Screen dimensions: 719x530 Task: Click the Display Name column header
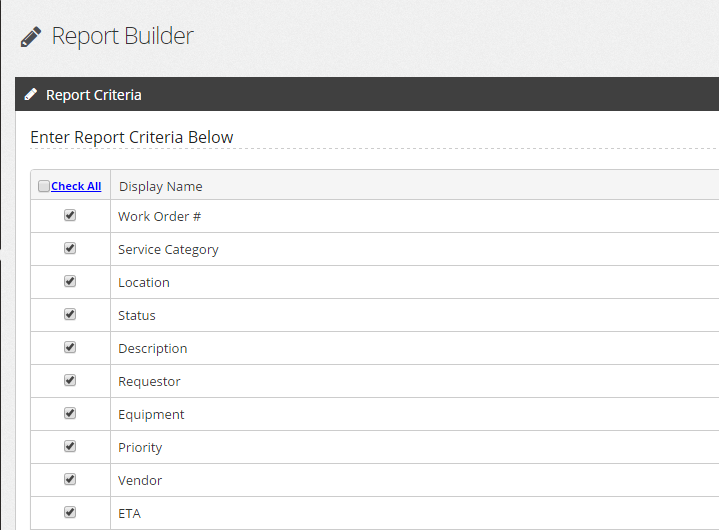160,187
